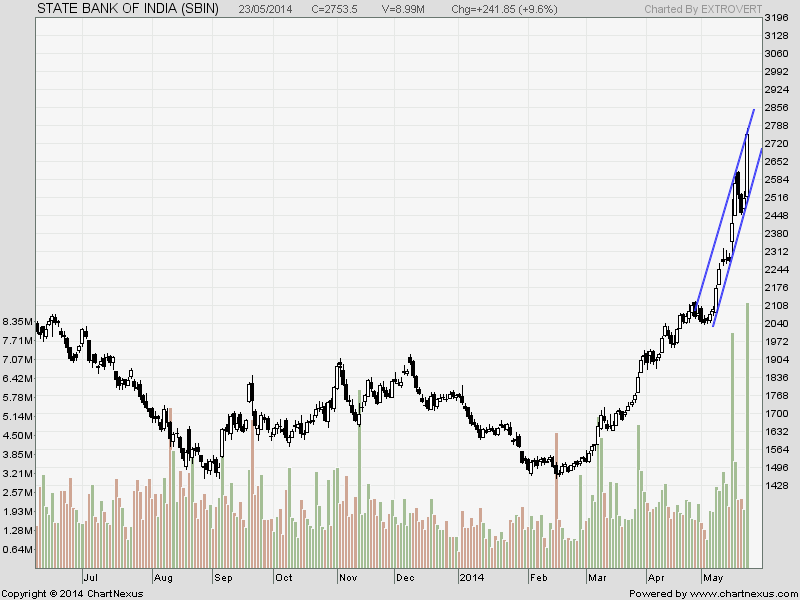
Task: Select the Jul marker on the time axis
Action: 90,577
